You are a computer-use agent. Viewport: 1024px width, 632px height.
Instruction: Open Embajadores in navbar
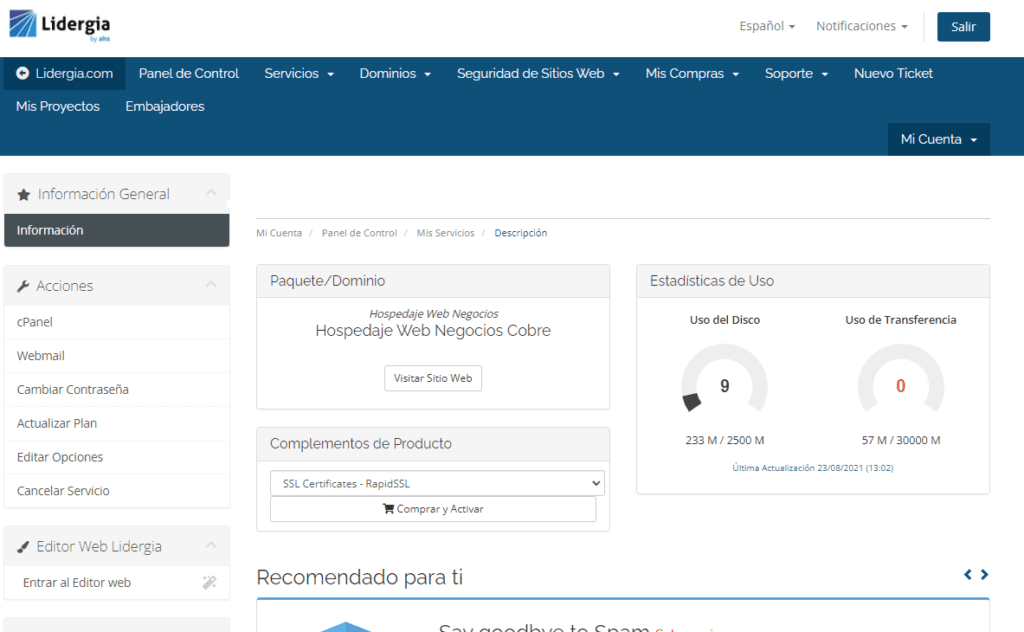click(165, 106)
